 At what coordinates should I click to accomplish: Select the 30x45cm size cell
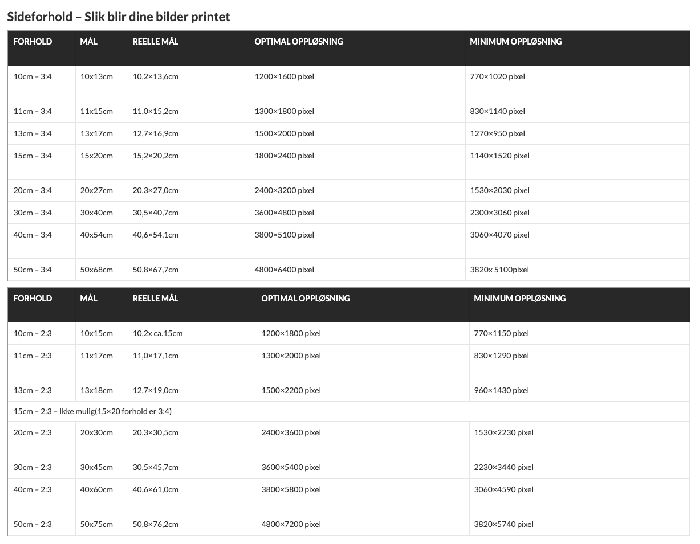click(x=96, y=467)
